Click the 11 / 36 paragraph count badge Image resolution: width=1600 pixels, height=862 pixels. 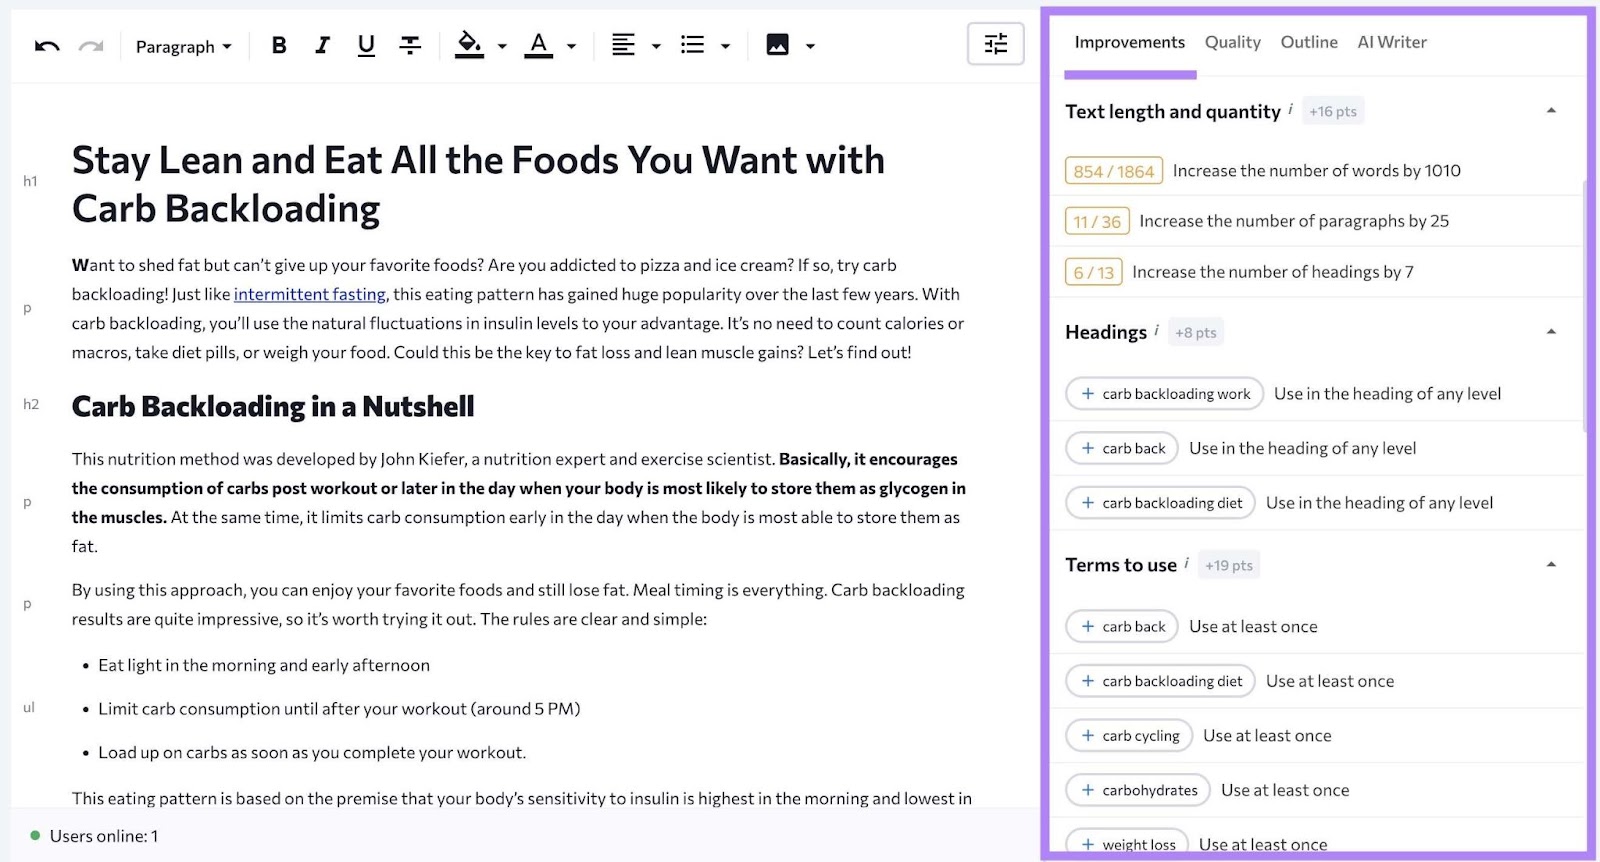(1097, 221)
